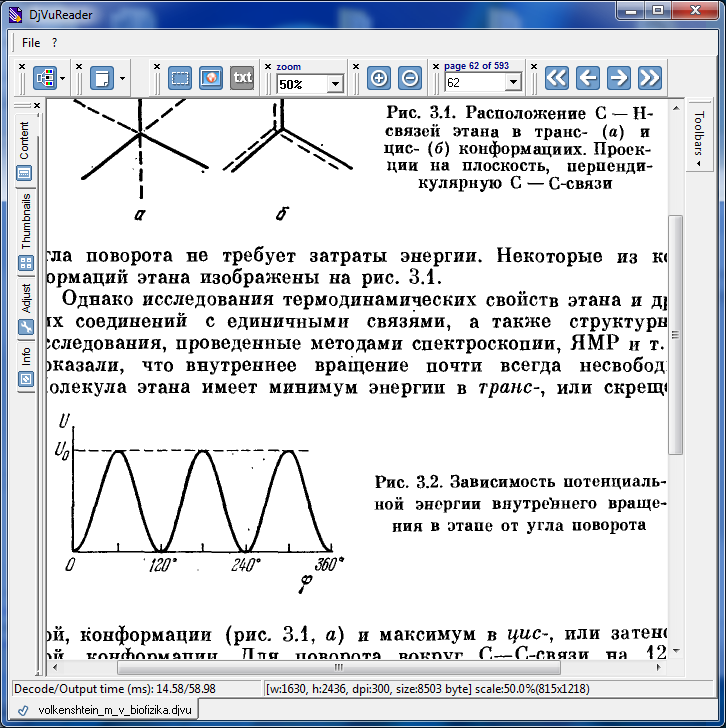This screenshot has width=726, height=728.
Task: Switch to the Thumbnails side tab
Action: pos(26,230)
